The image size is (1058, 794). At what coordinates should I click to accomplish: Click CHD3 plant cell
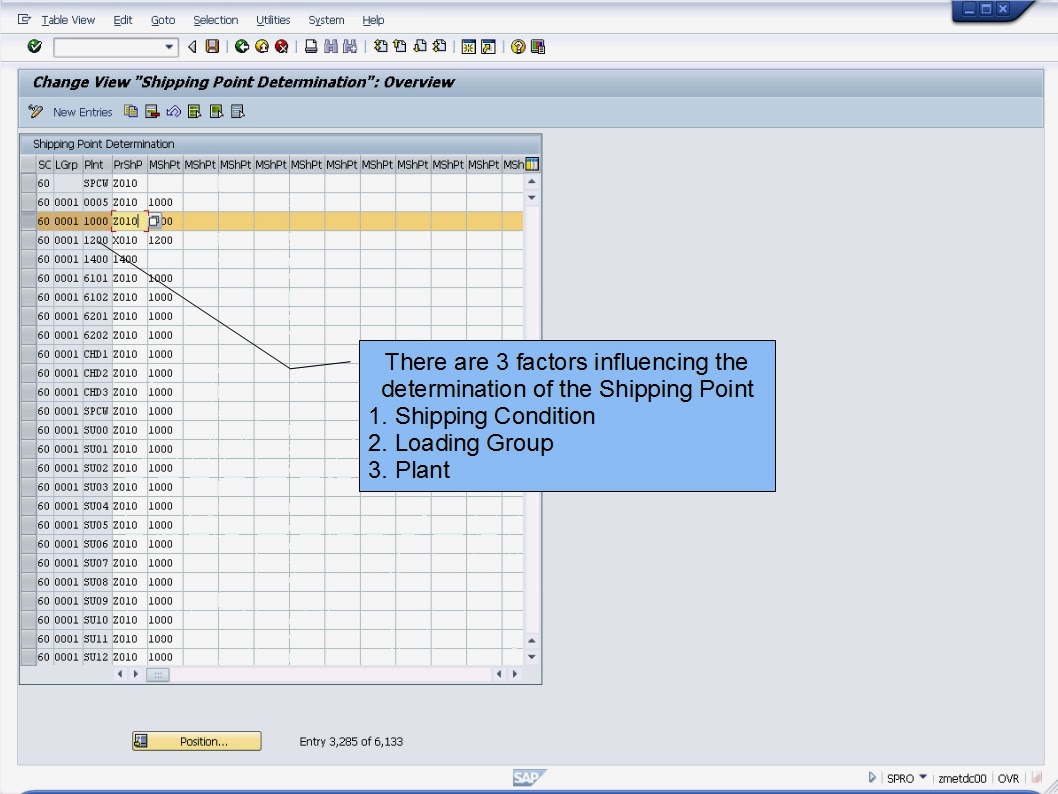pos(96,392)
